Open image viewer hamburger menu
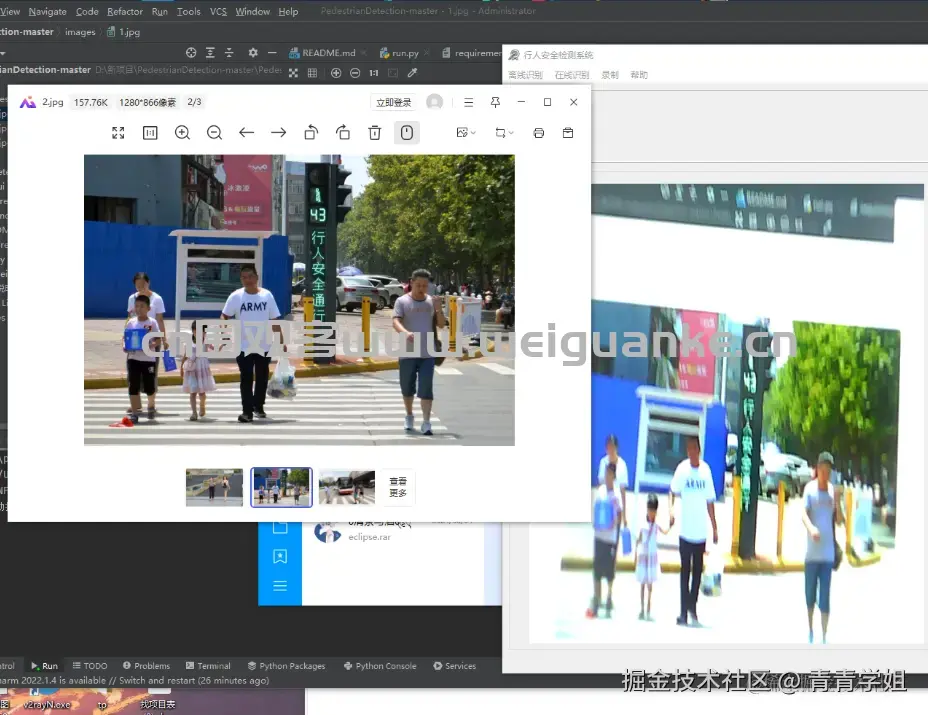 coord(469,102)
